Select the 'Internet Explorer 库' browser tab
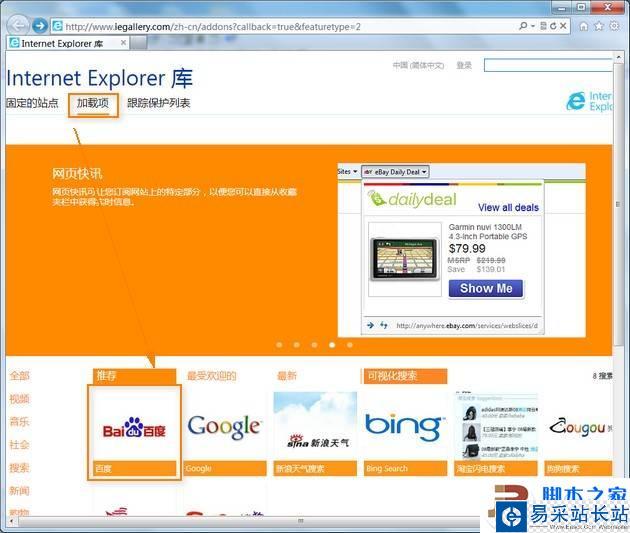630x533 pixels. click(68, 43)
